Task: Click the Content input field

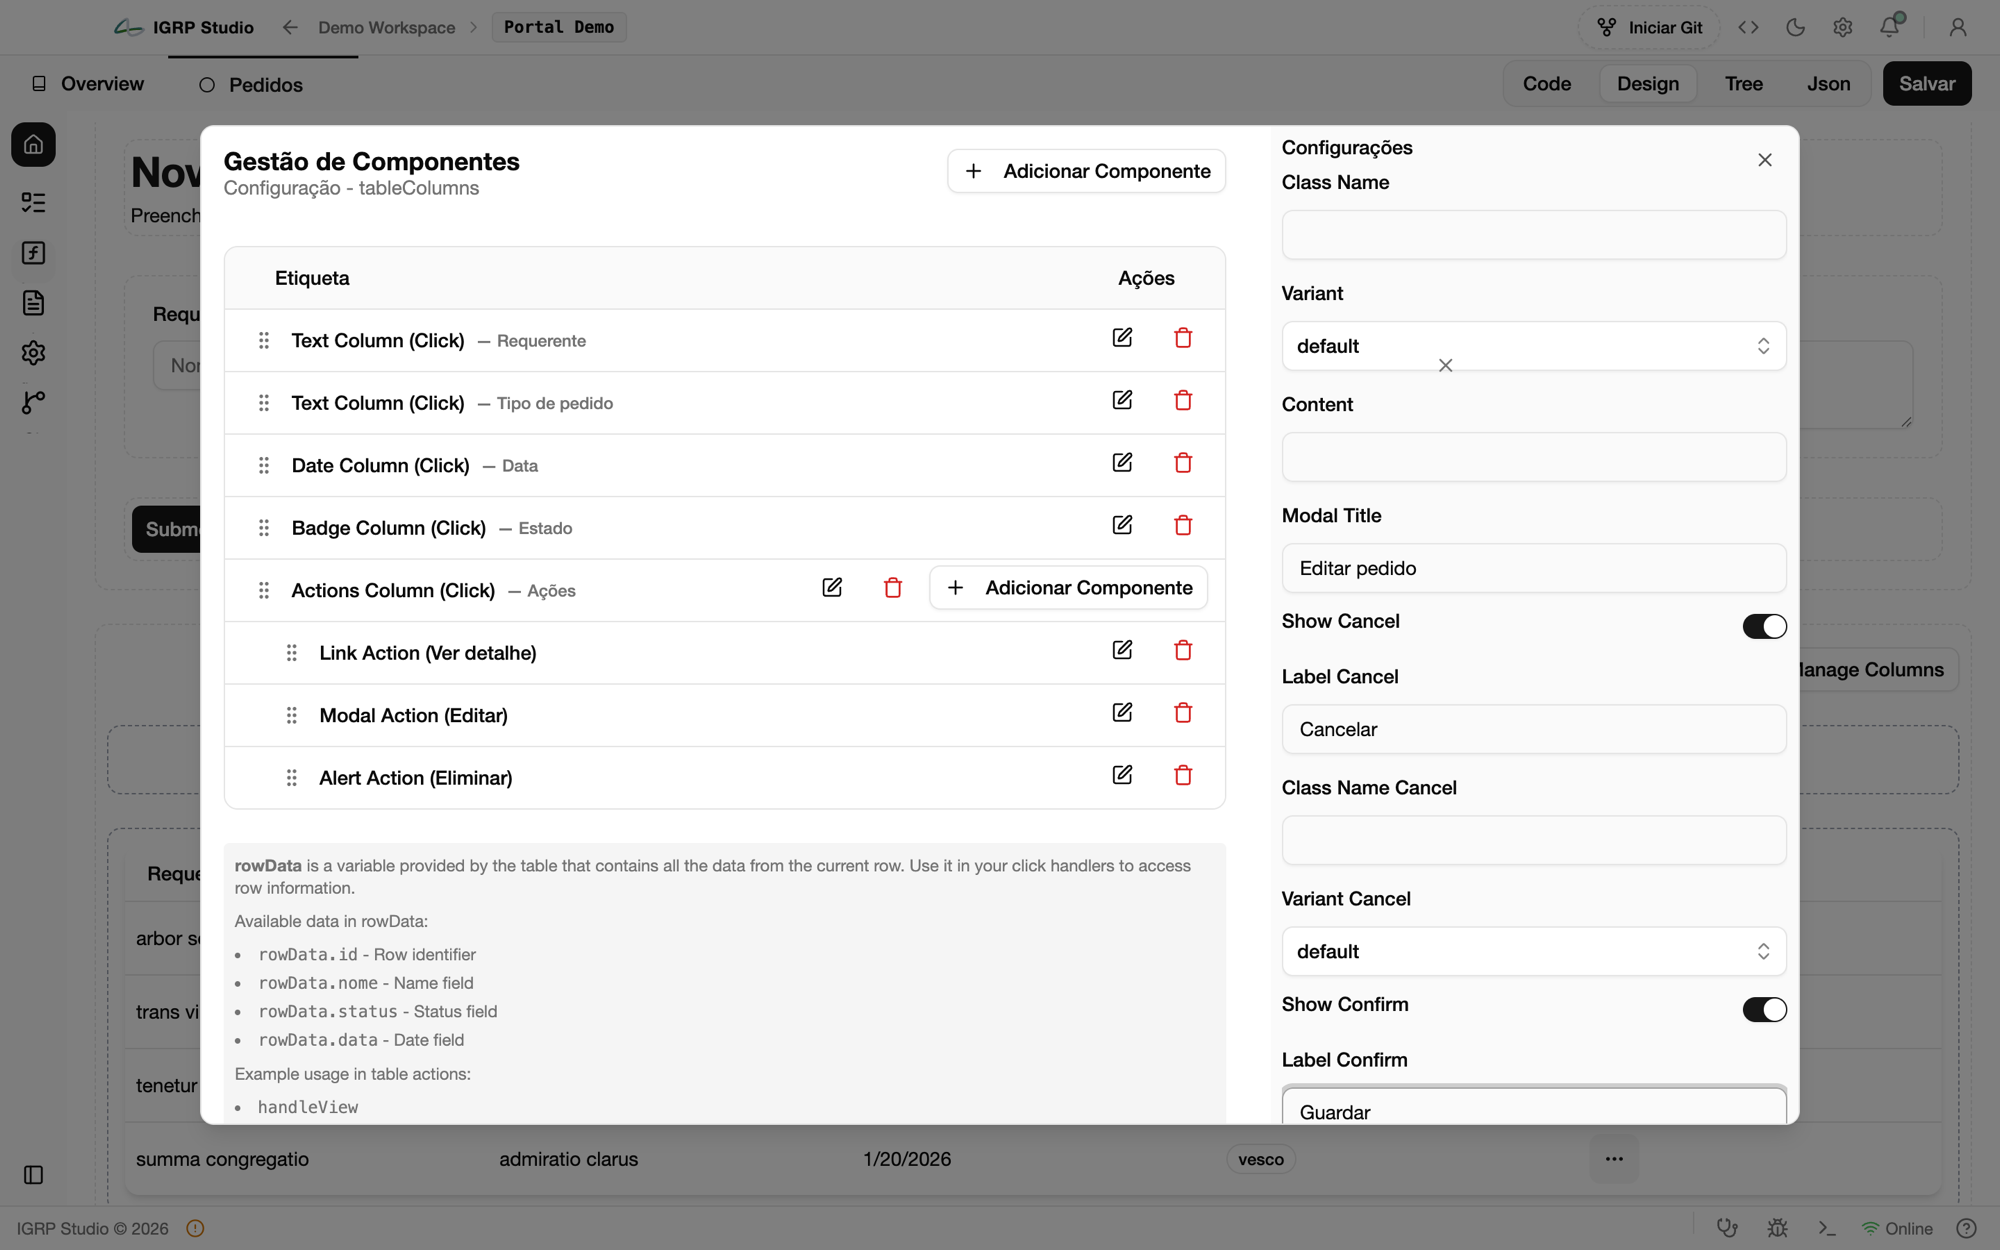Action: tap(1533, 457)
